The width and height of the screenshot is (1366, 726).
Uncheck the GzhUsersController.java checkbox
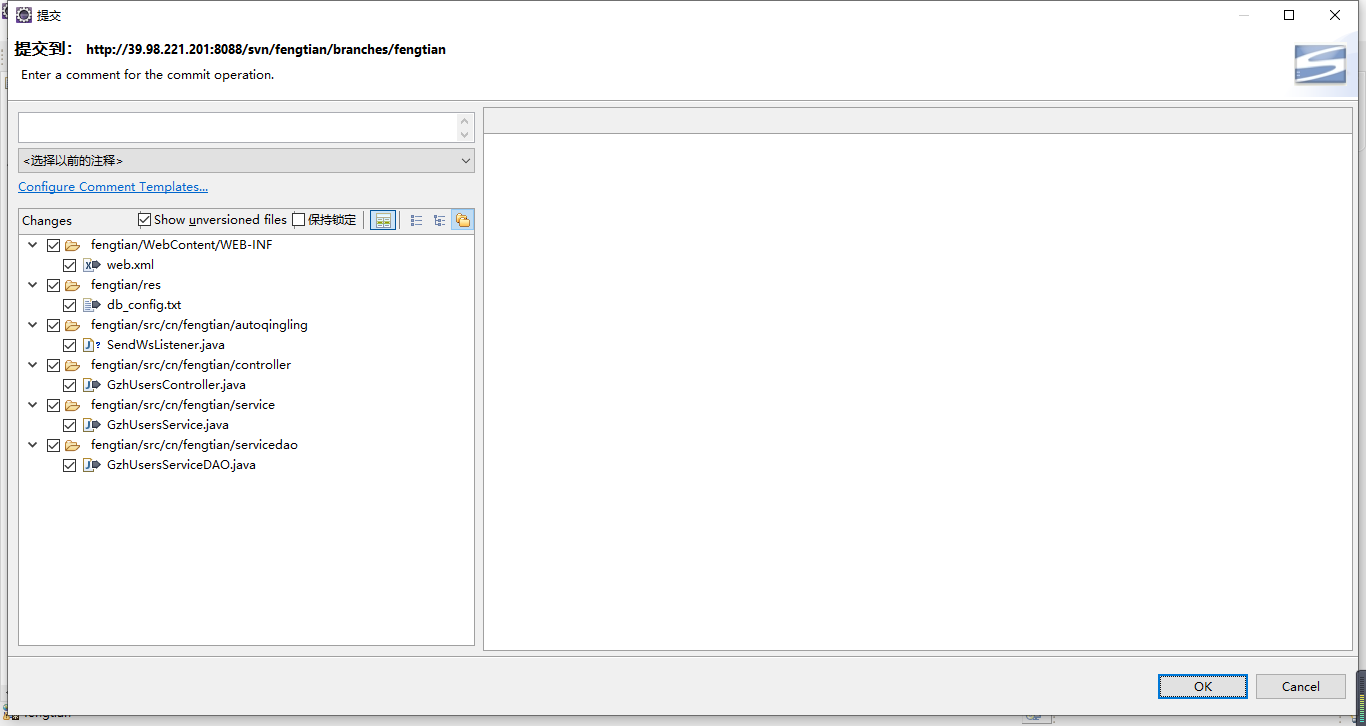click(70, 385)
